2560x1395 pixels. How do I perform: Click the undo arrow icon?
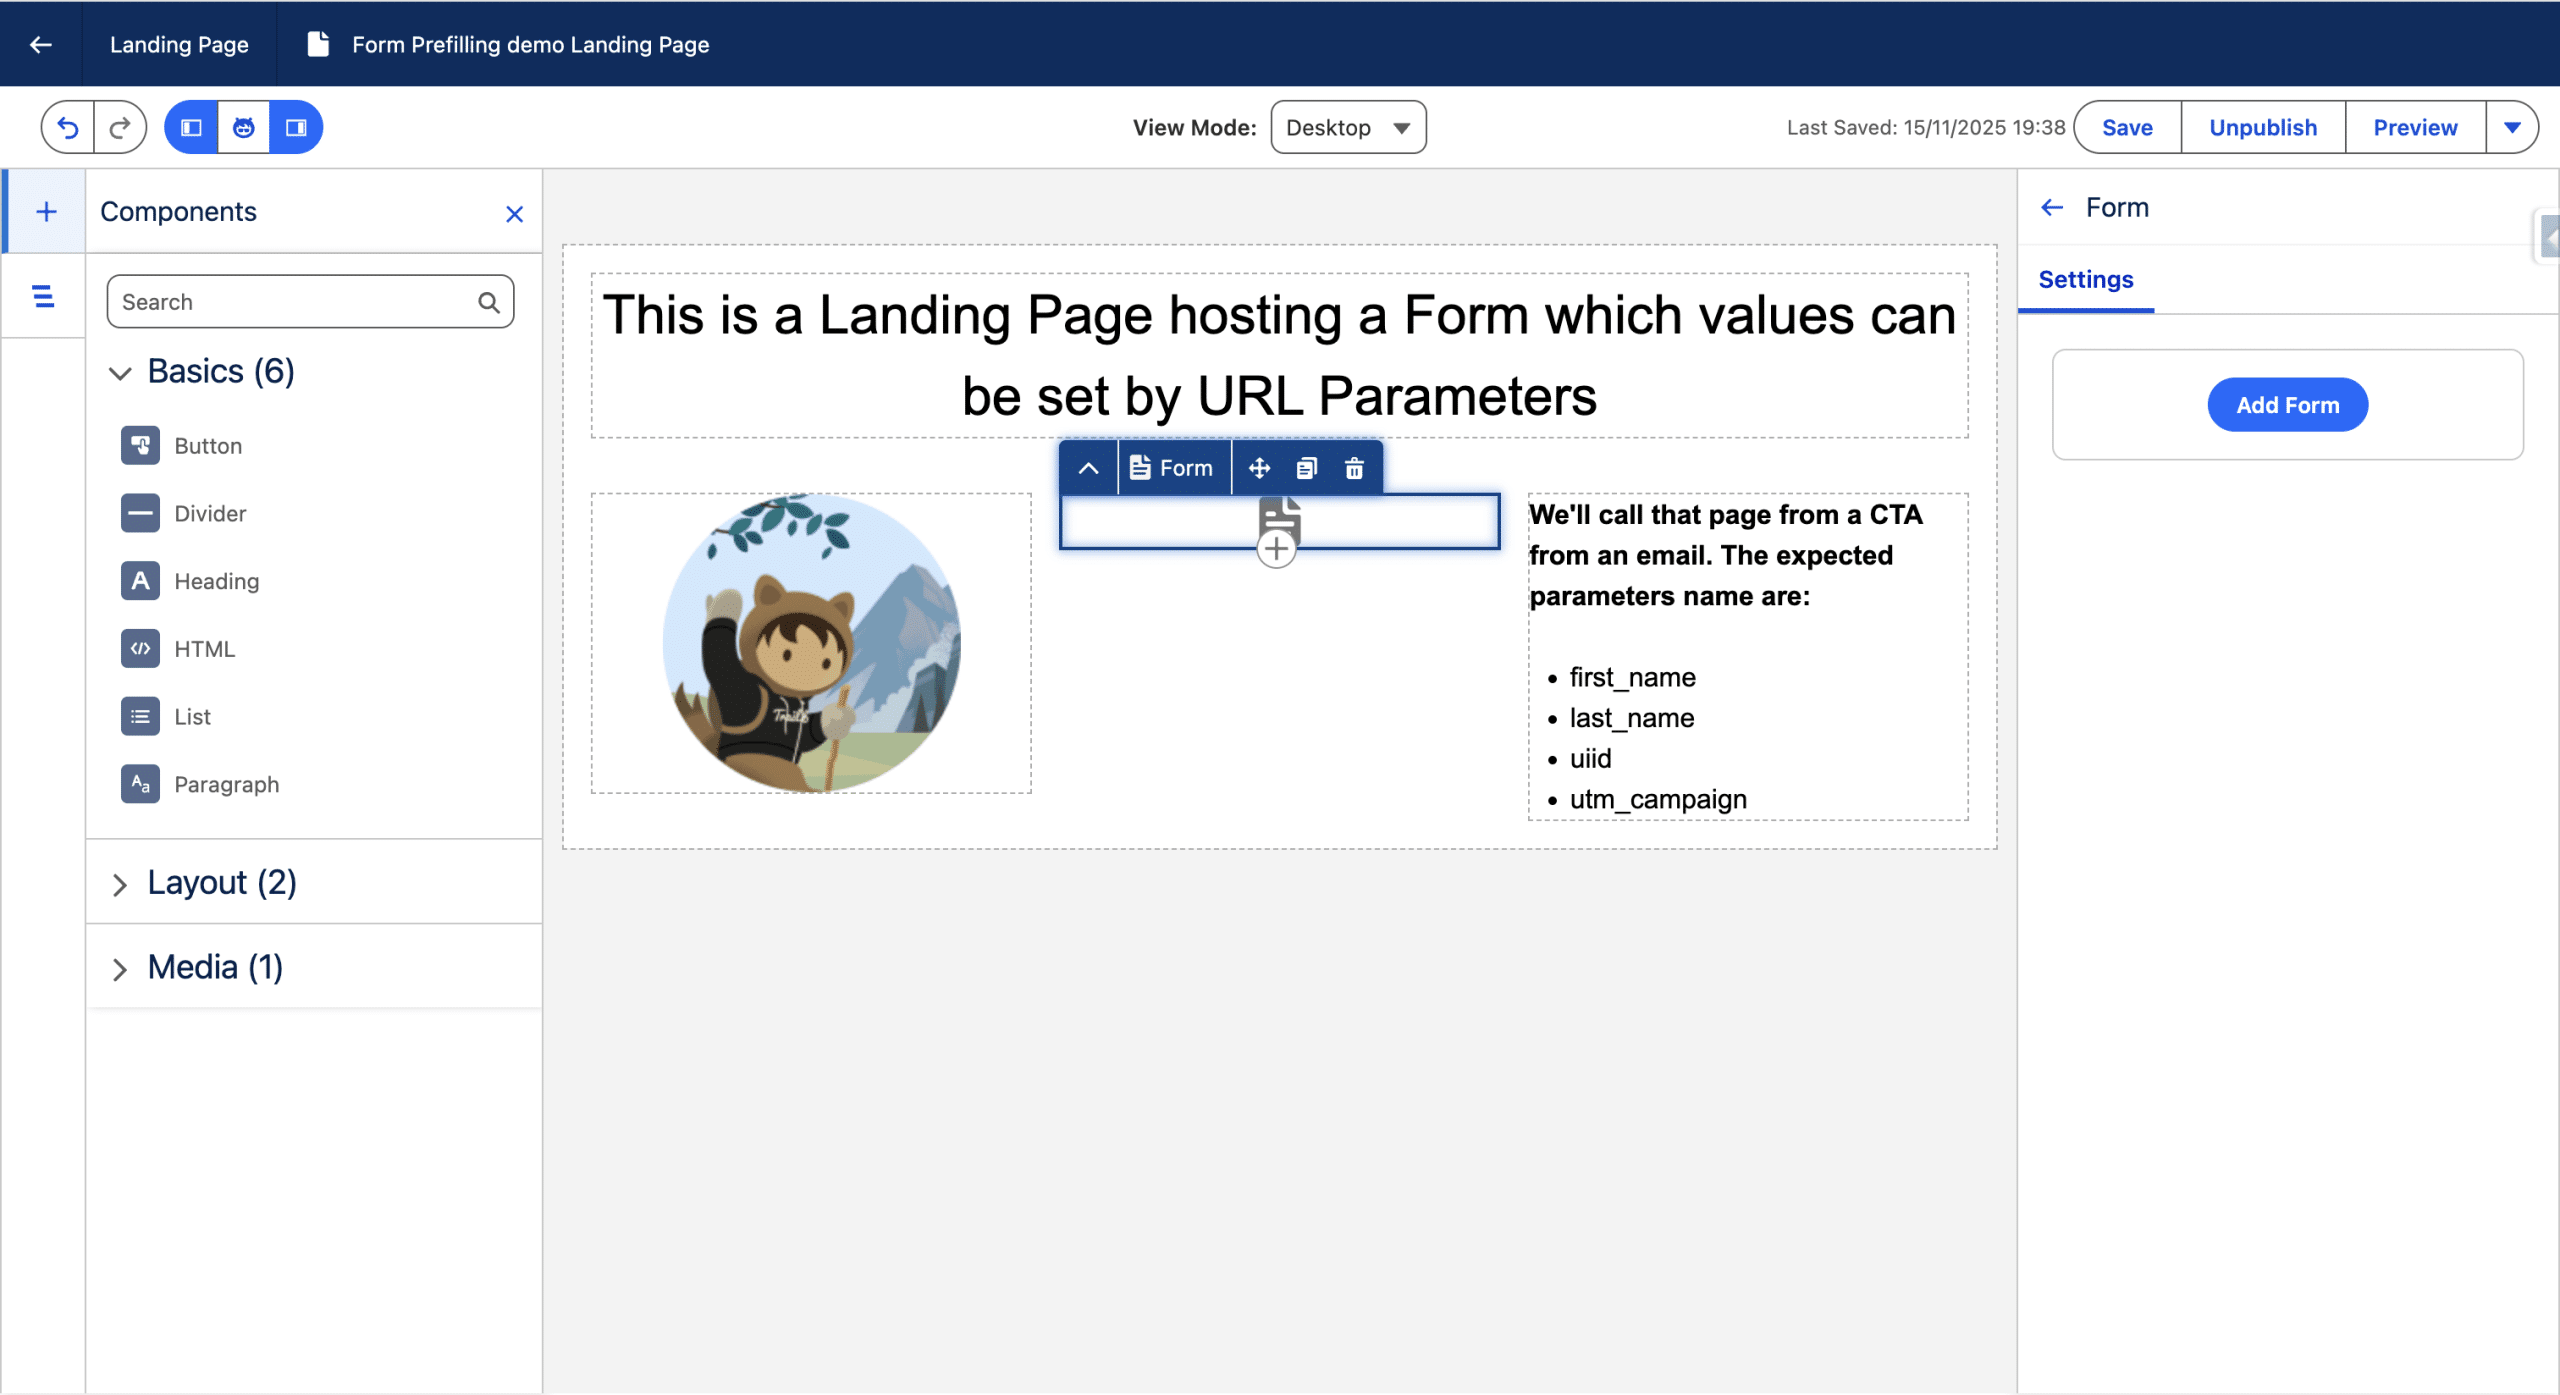68,127
